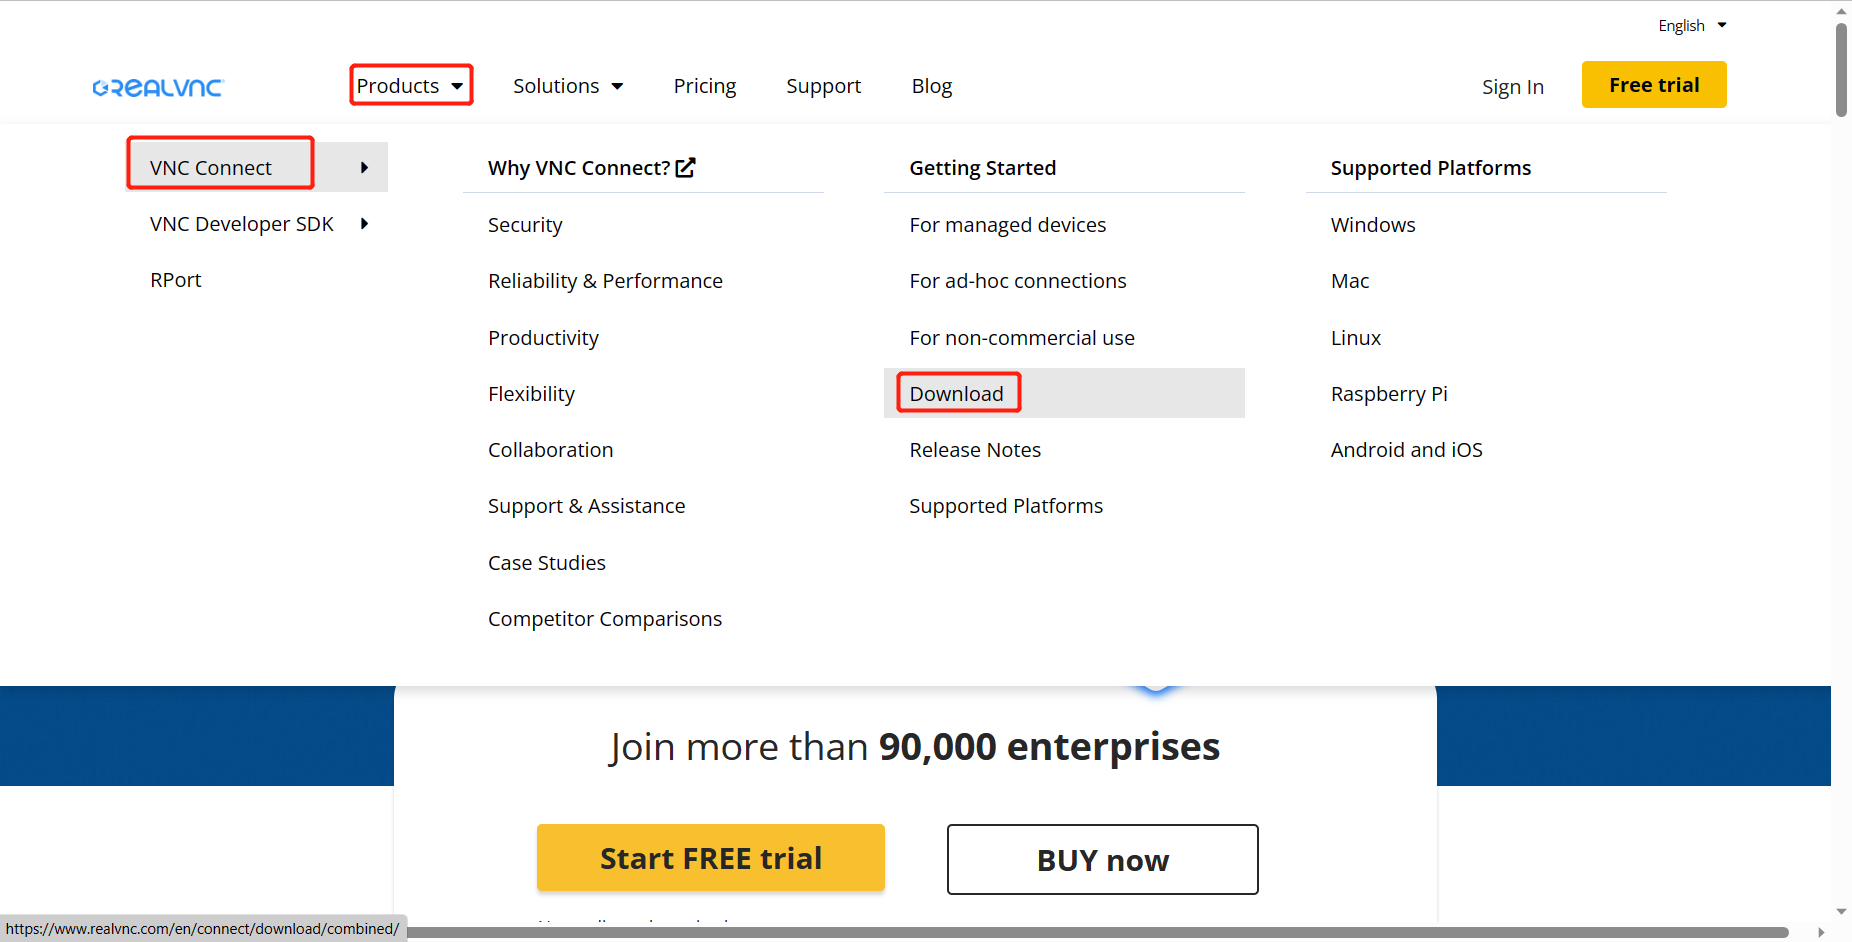Select Android and iOS platform link

click(1407, 450)
